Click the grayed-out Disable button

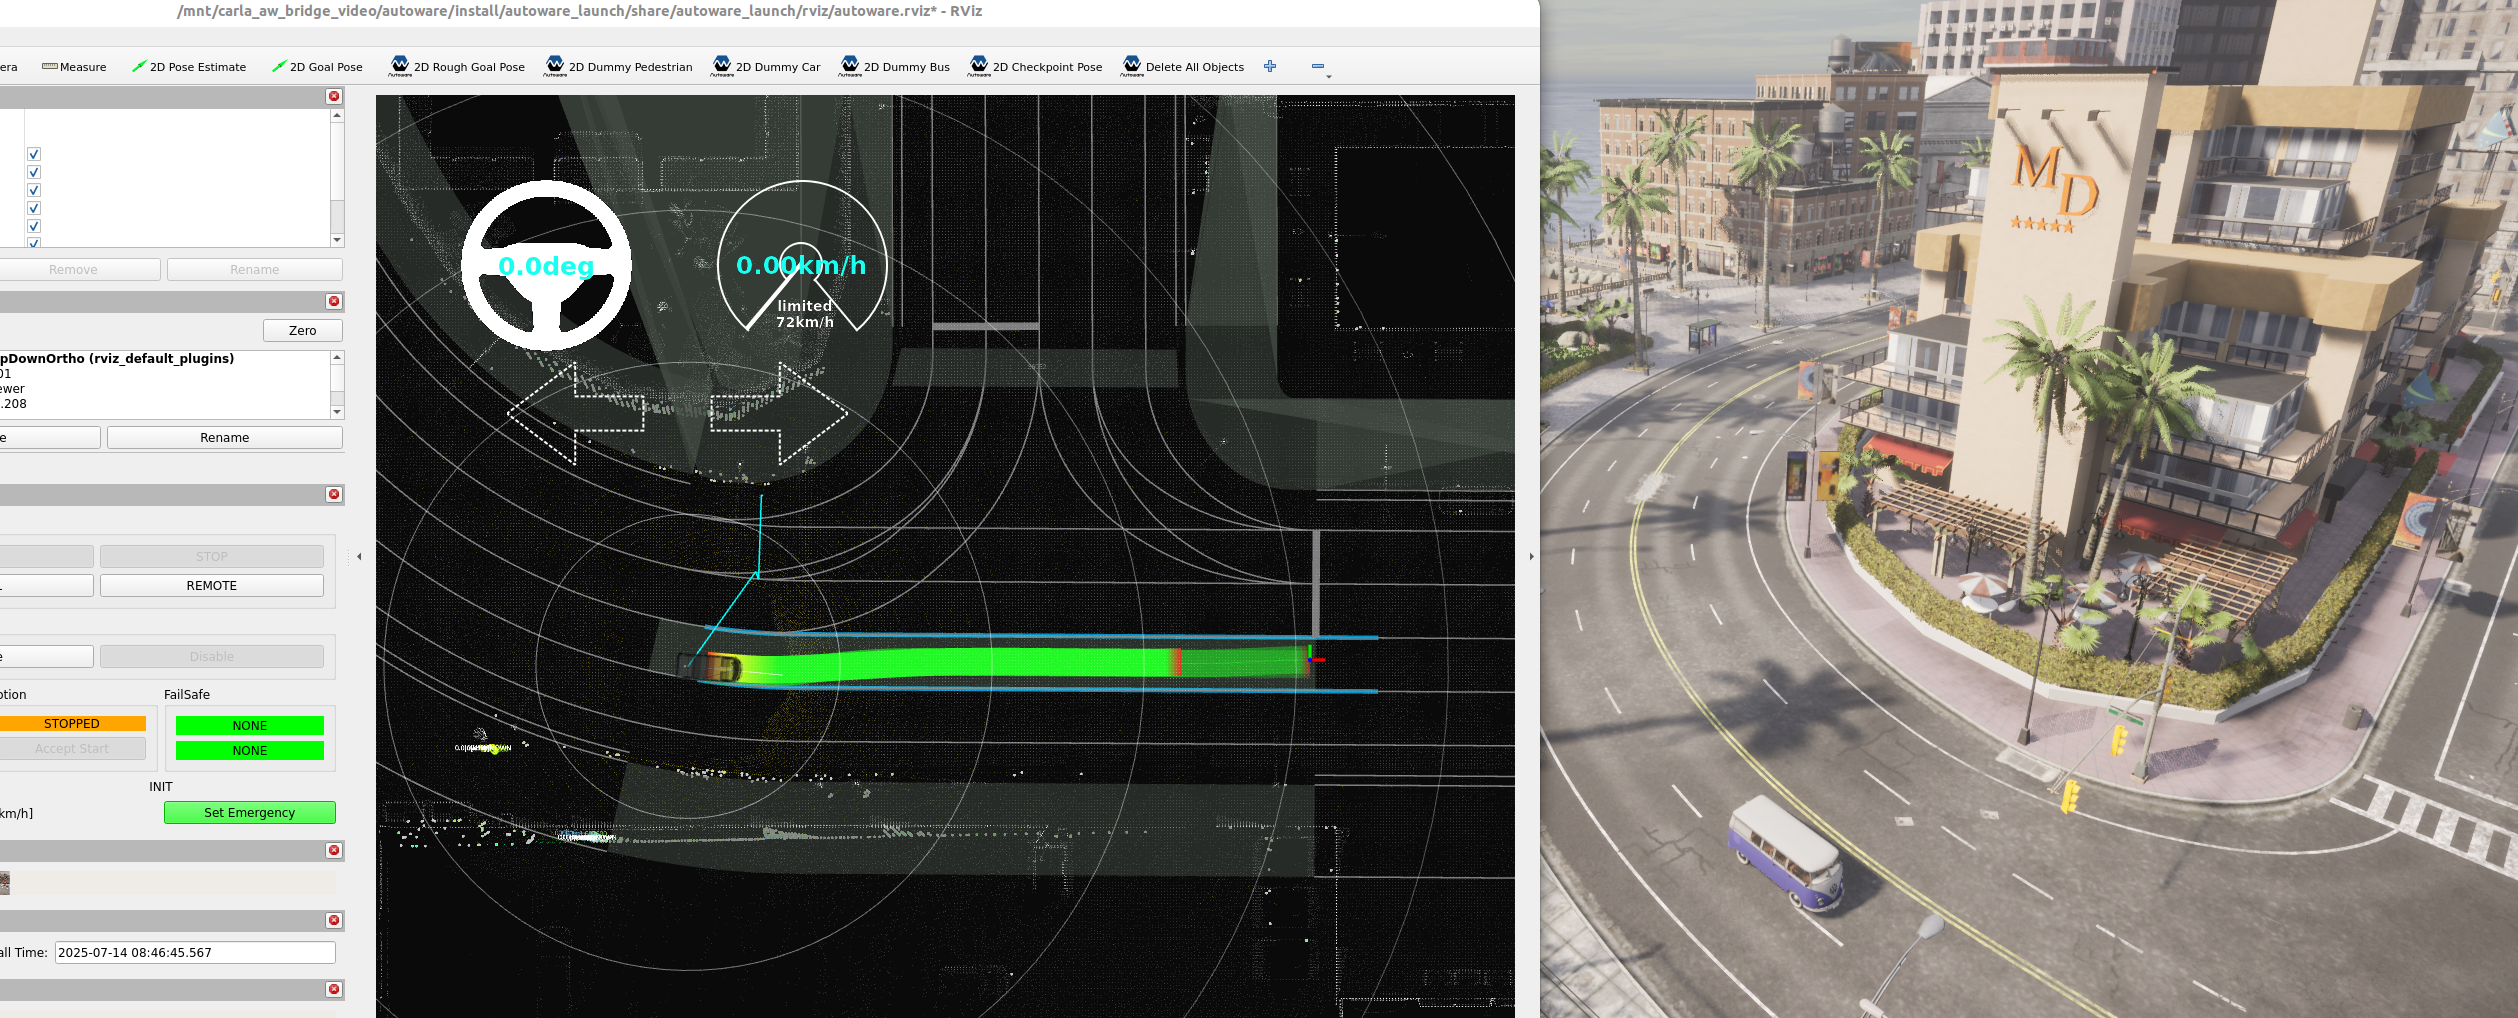[x=212, y=657]
